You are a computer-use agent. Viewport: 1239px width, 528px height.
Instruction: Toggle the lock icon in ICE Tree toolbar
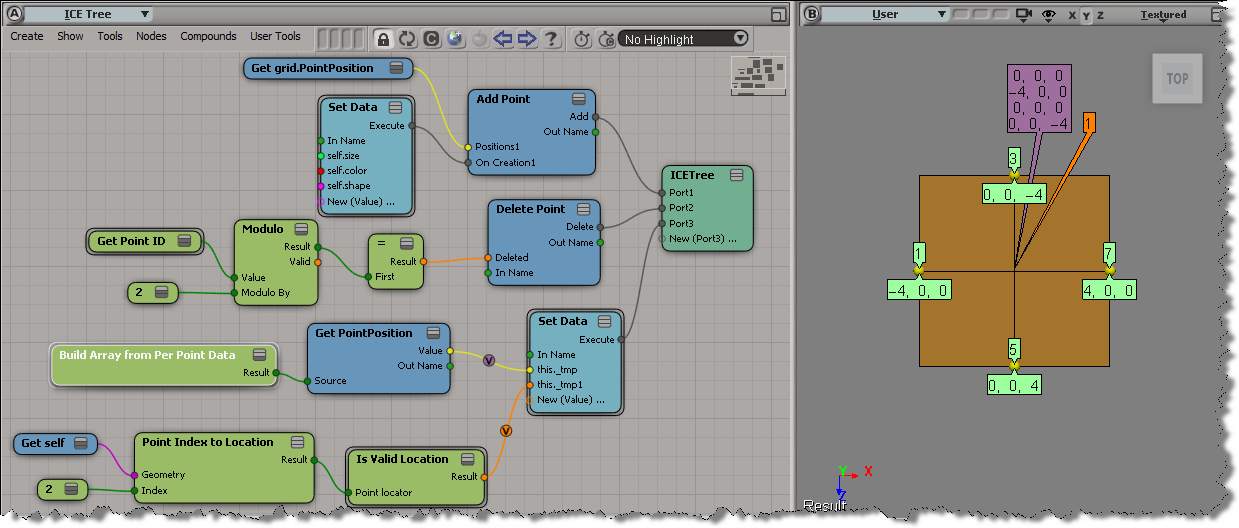(383, 39)
